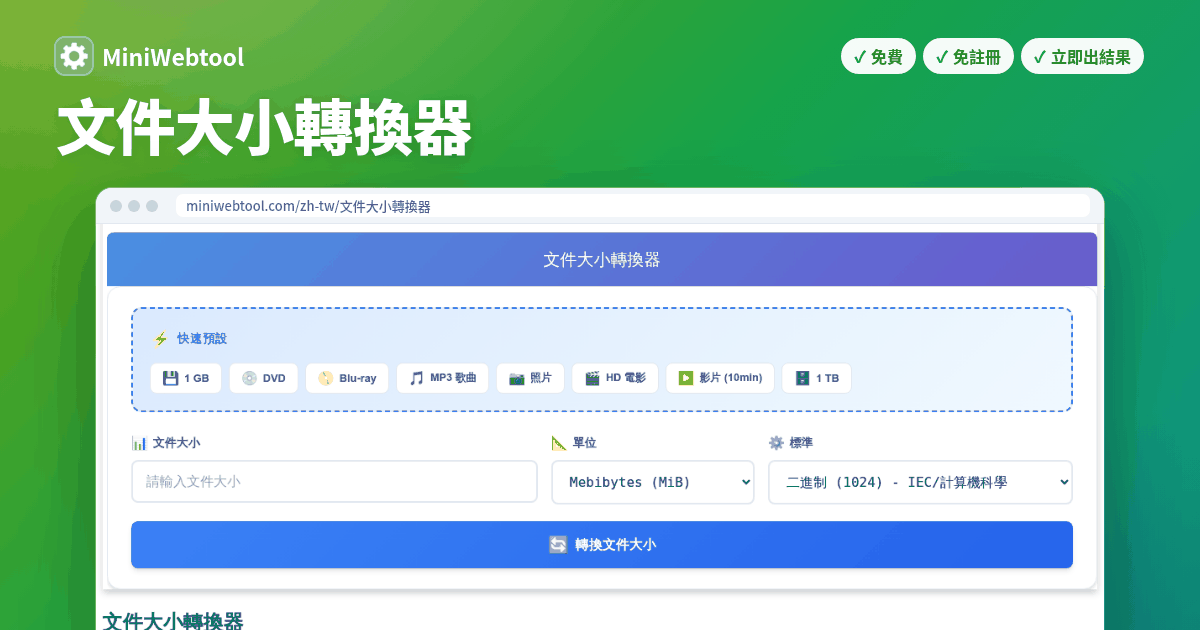Select the 1 GB quick preset
The height and width of the screenshot is (630, 1200).
185,378
